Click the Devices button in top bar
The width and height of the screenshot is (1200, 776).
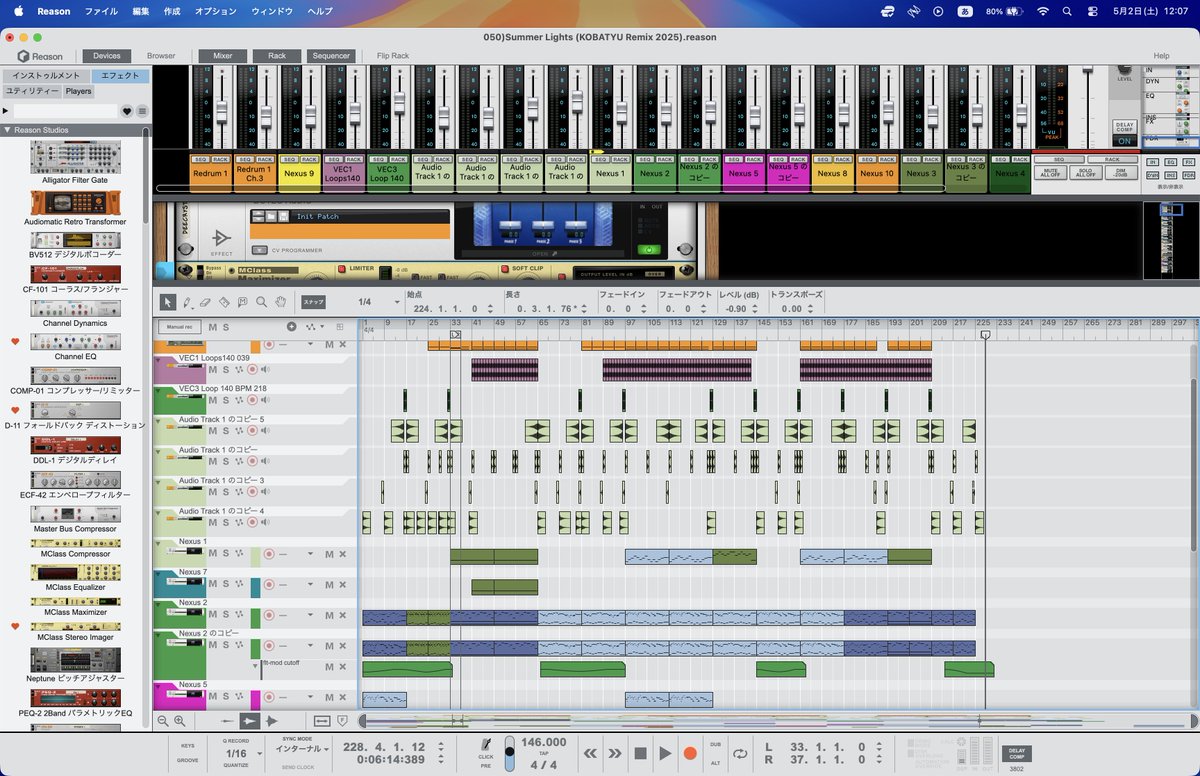[107, 56]
